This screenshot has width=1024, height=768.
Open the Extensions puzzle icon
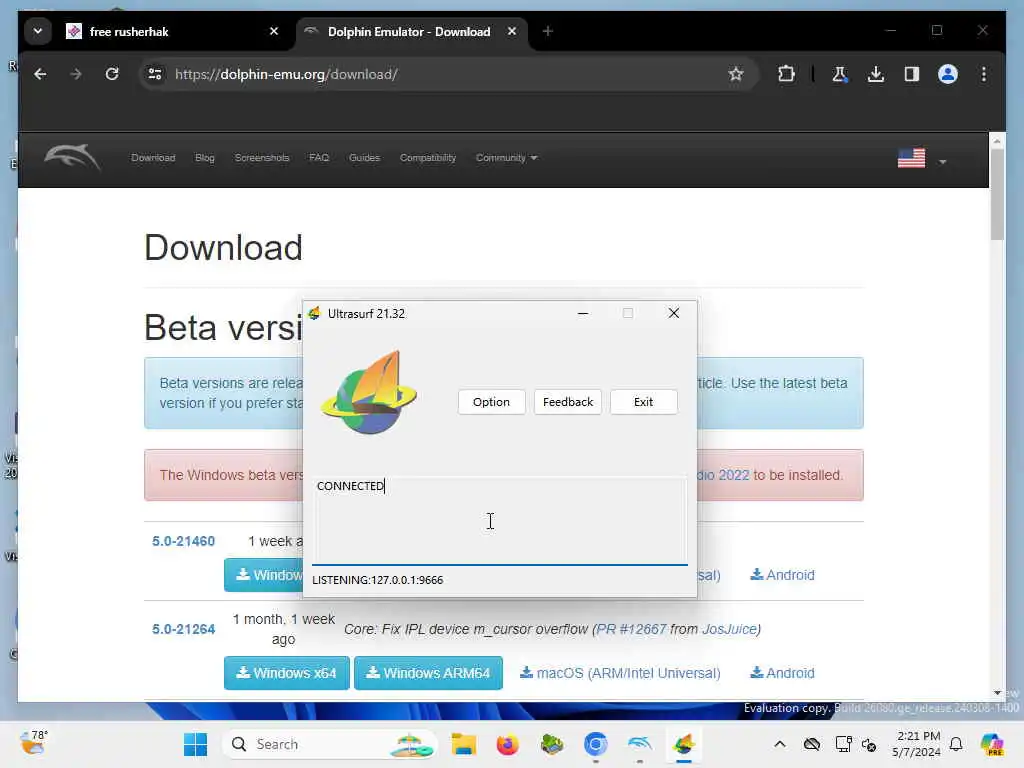click(x=786, y=74)
